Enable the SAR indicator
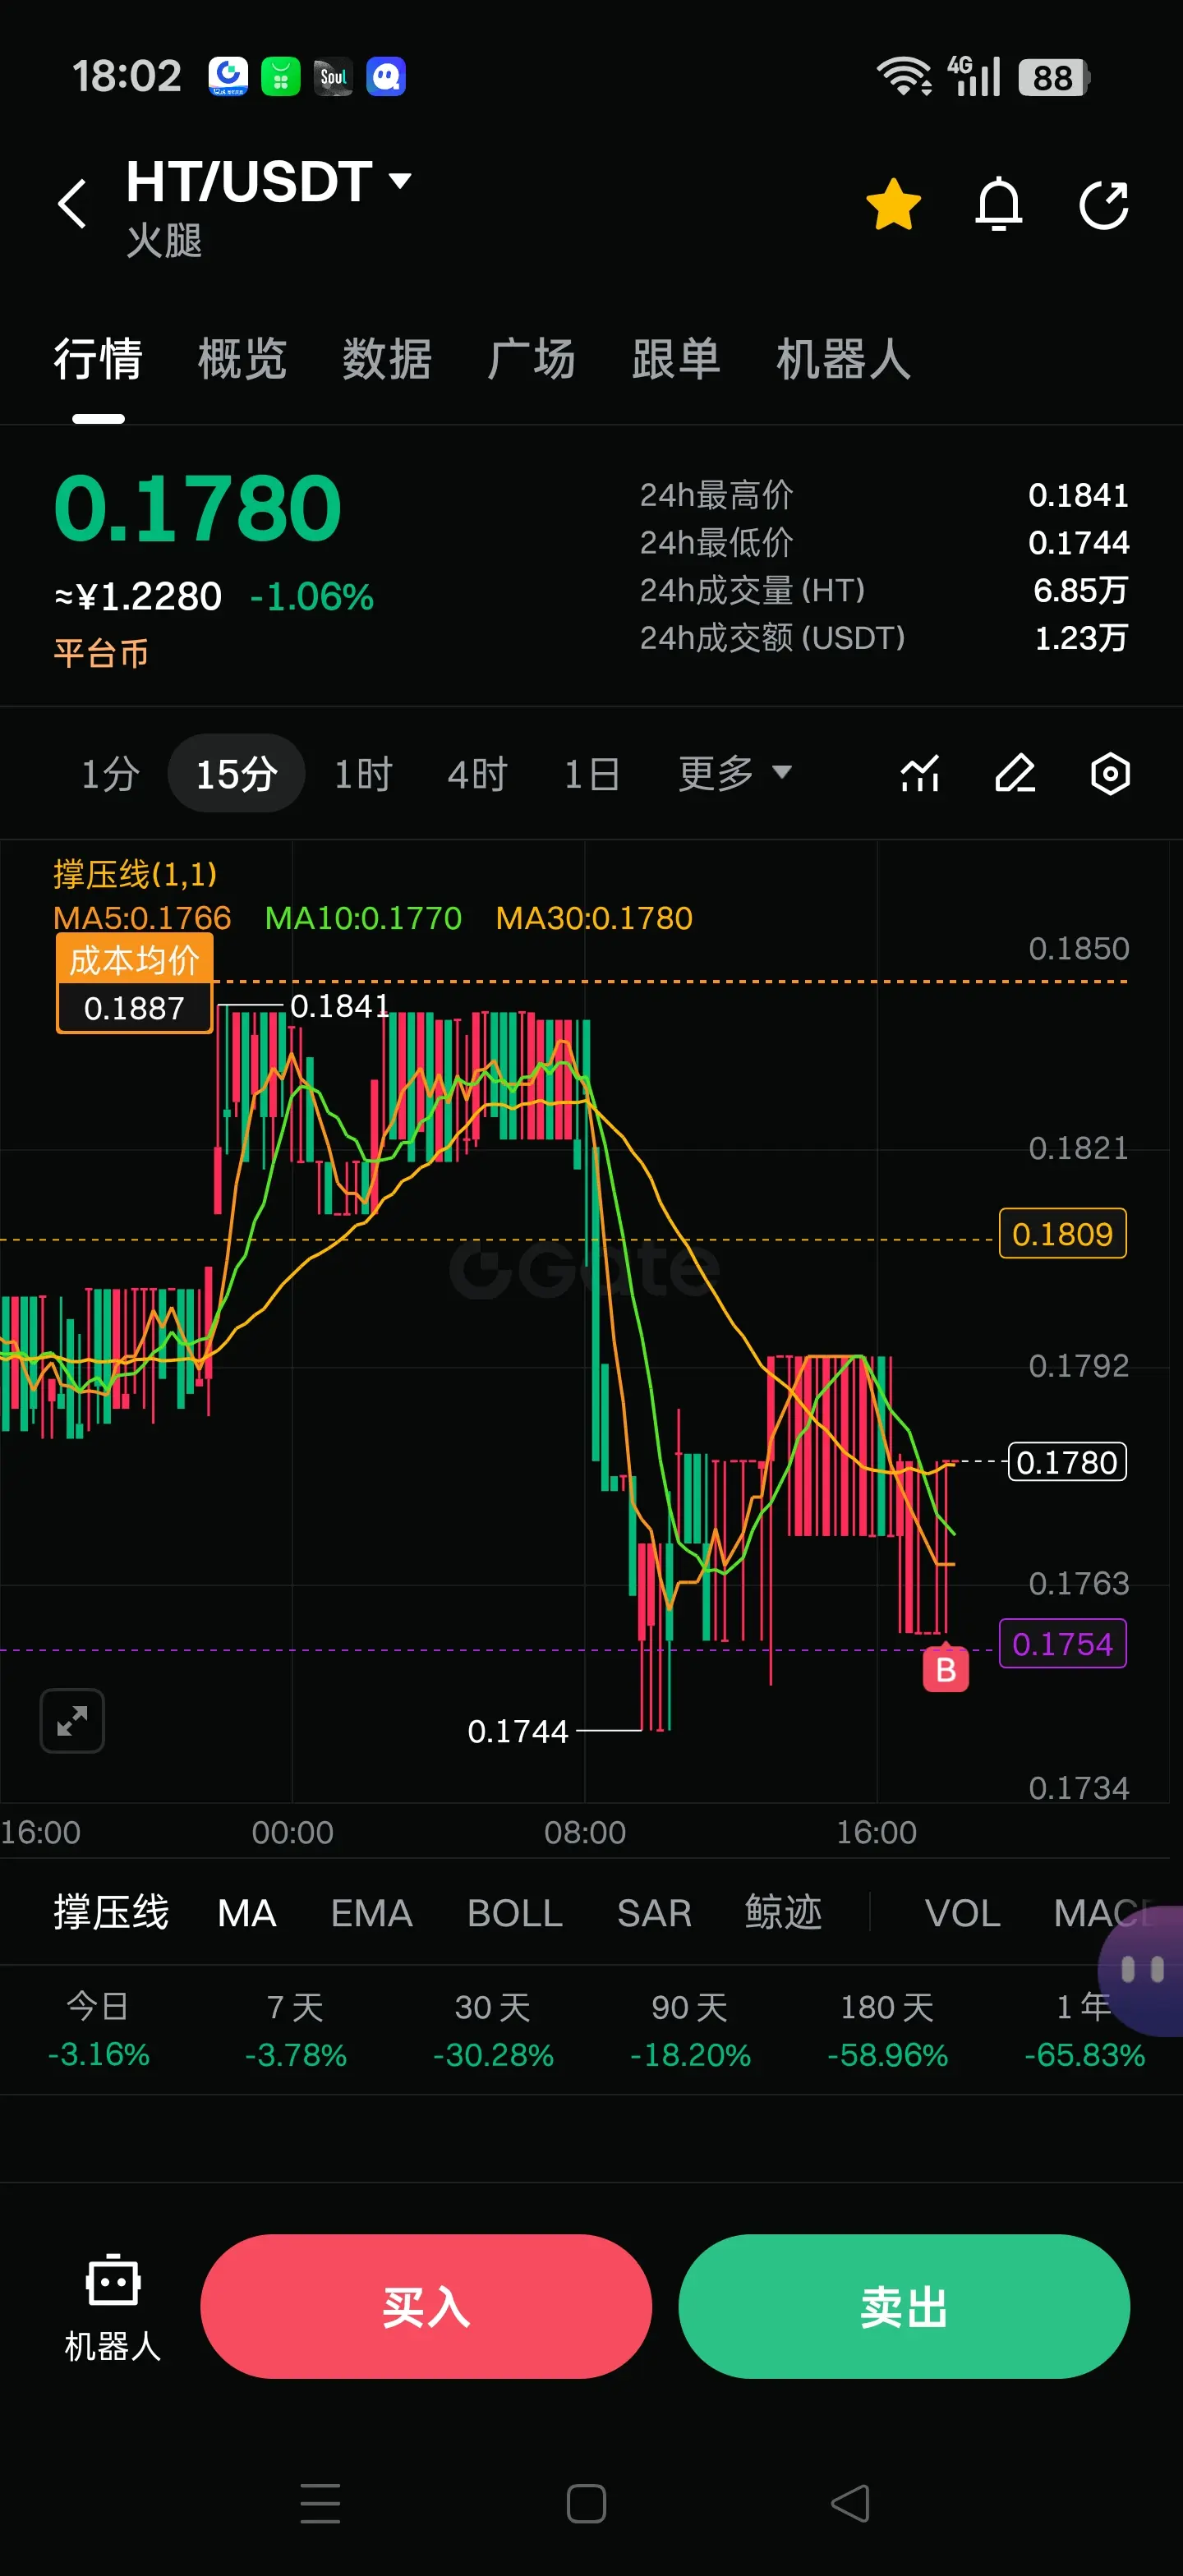 [654, 1912]
